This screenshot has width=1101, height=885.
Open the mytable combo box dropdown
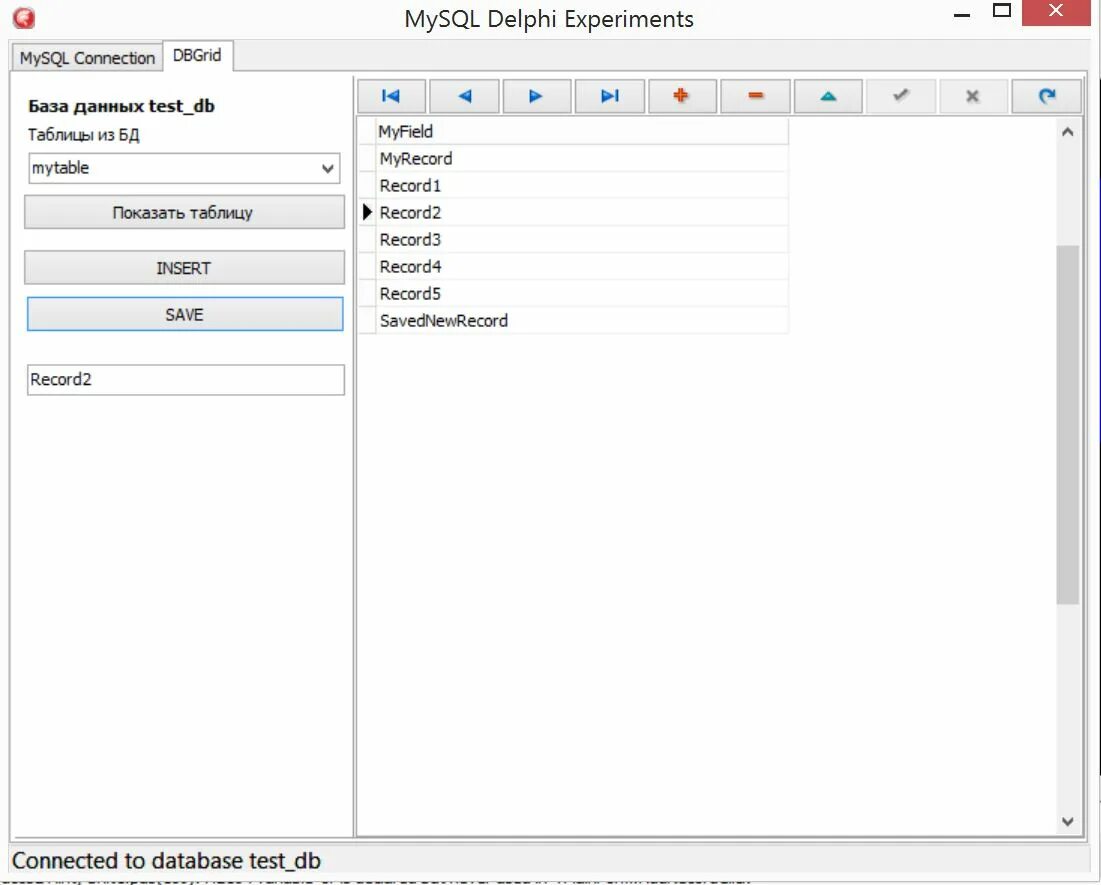pyautogui.click(x=327, y=169)
